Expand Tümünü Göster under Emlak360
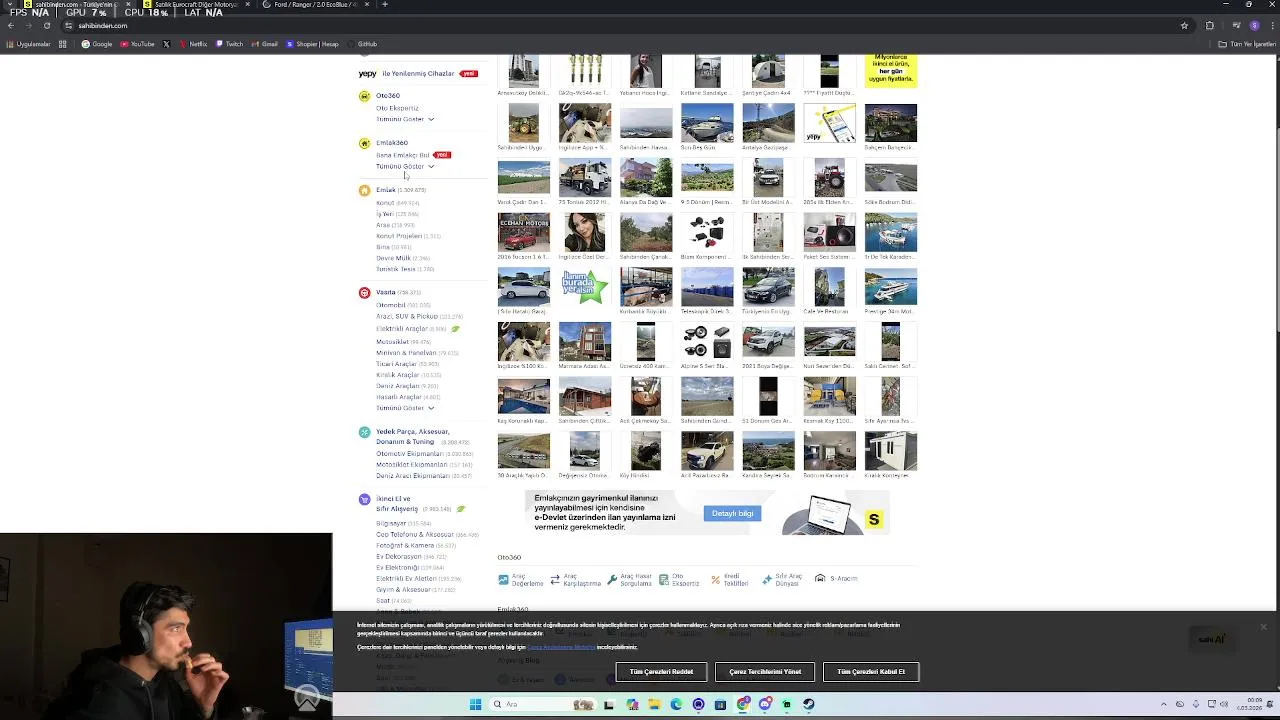 (x=405, y=166)
